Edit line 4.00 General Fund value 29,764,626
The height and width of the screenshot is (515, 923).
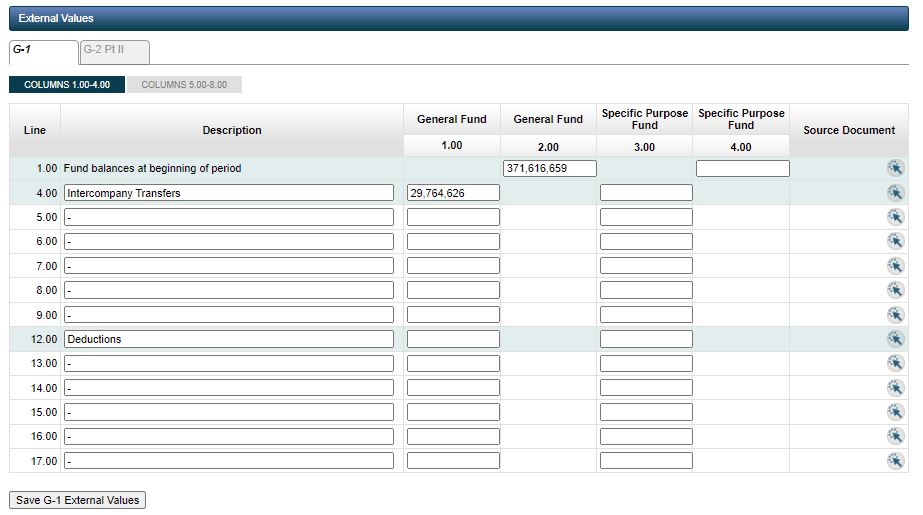(453, 192)
